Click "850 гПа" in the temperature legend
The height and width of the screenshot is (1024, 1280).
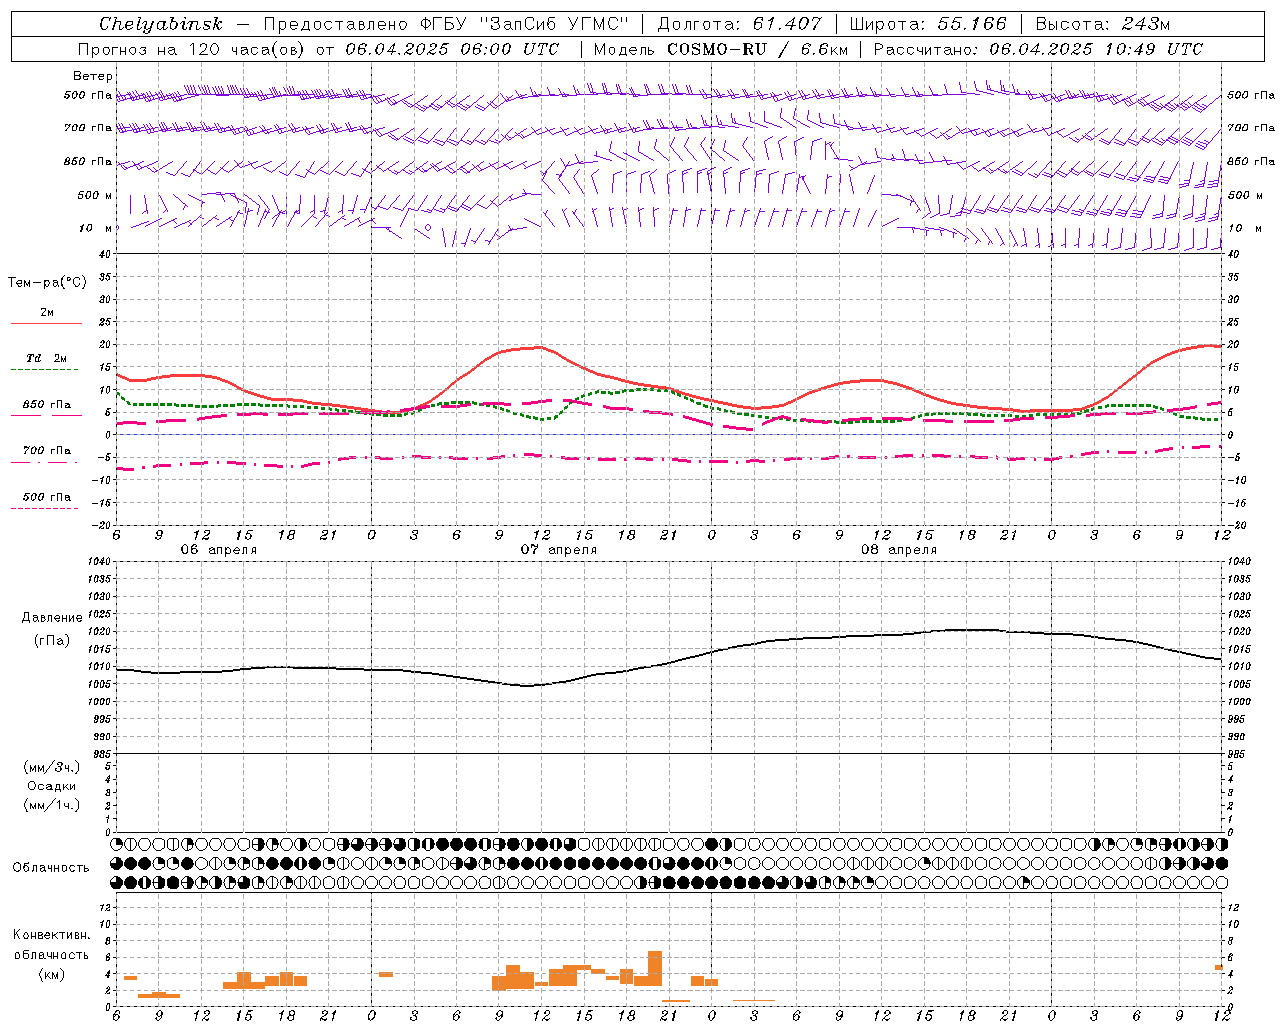pyautogui.click(x=47, y=405)
